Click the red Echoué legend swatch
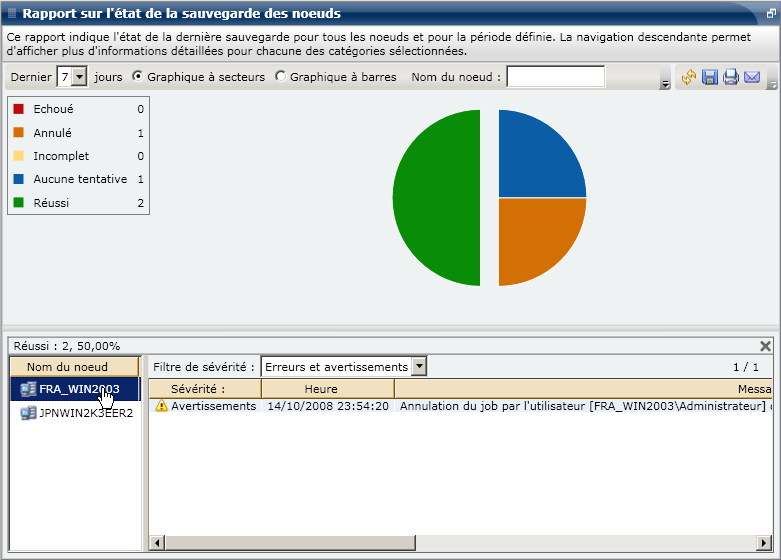This screenshot has width=781, height=560. point(18,109)
